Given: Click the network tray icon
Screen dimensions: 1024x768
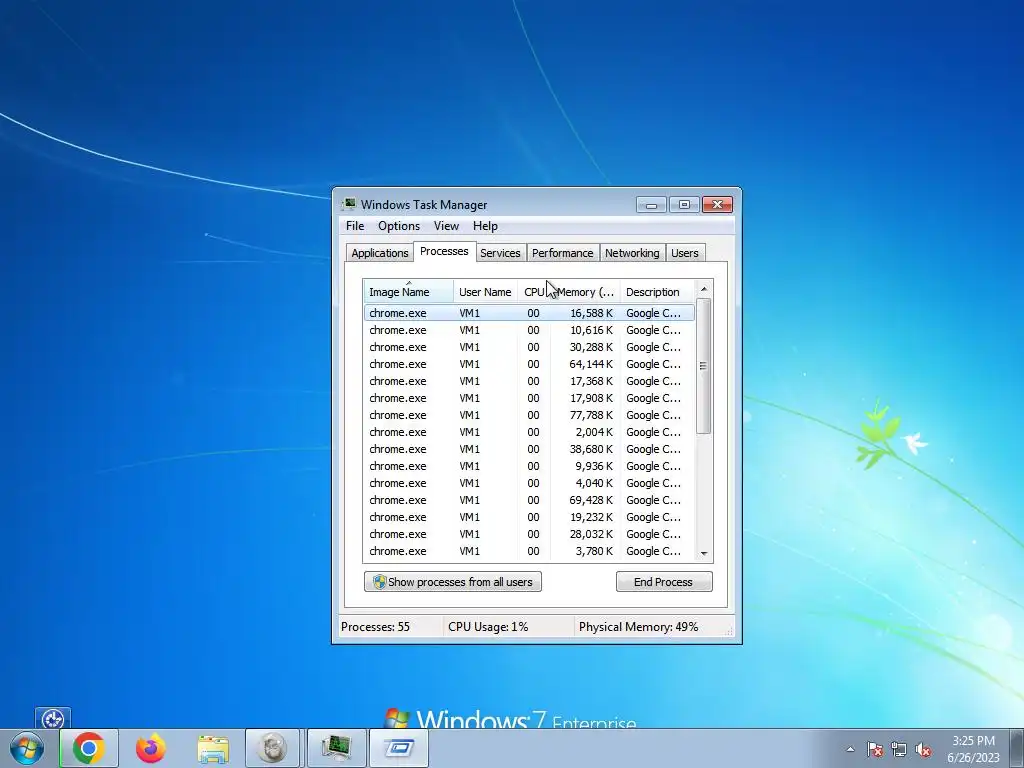Looking at the screenshot, I should 899,750.
